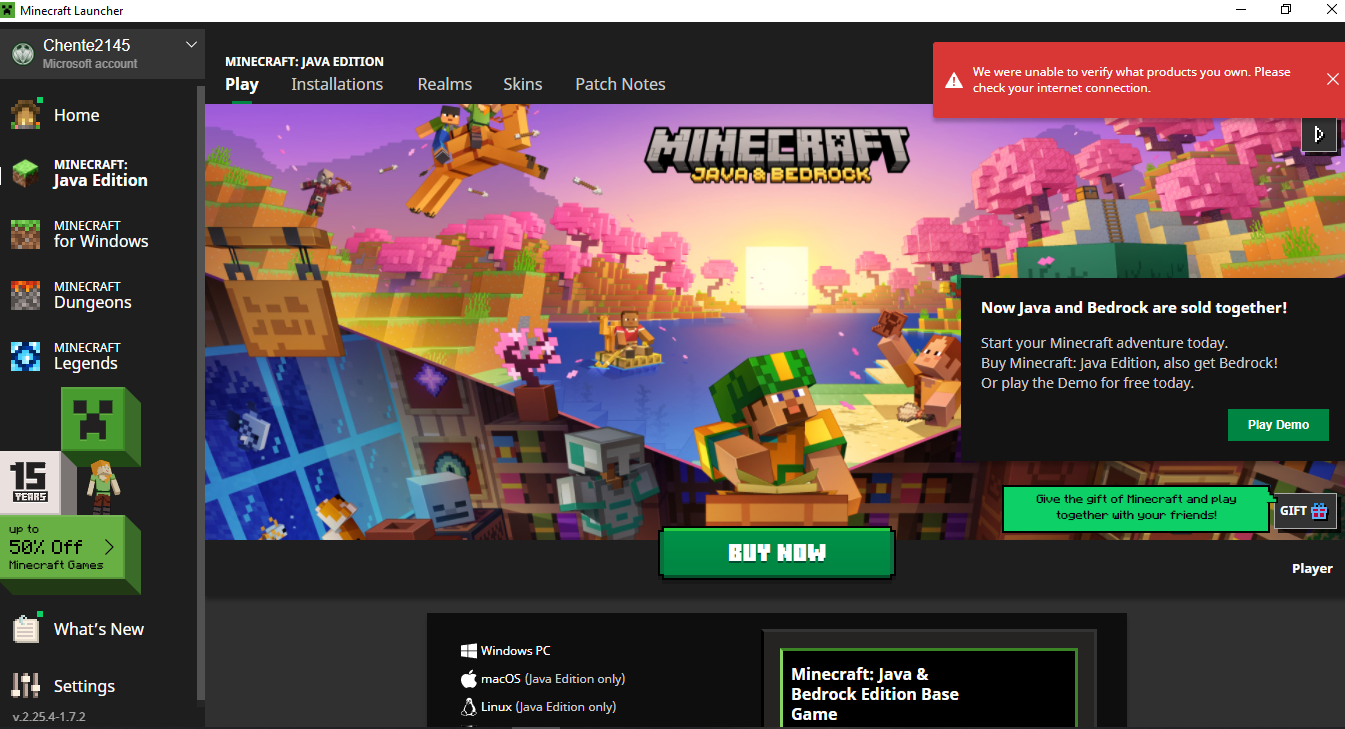Screen dimensions: 1345x729
Task: Launch the Minecraft Legends icon
Action: click(x=25, y=356)
